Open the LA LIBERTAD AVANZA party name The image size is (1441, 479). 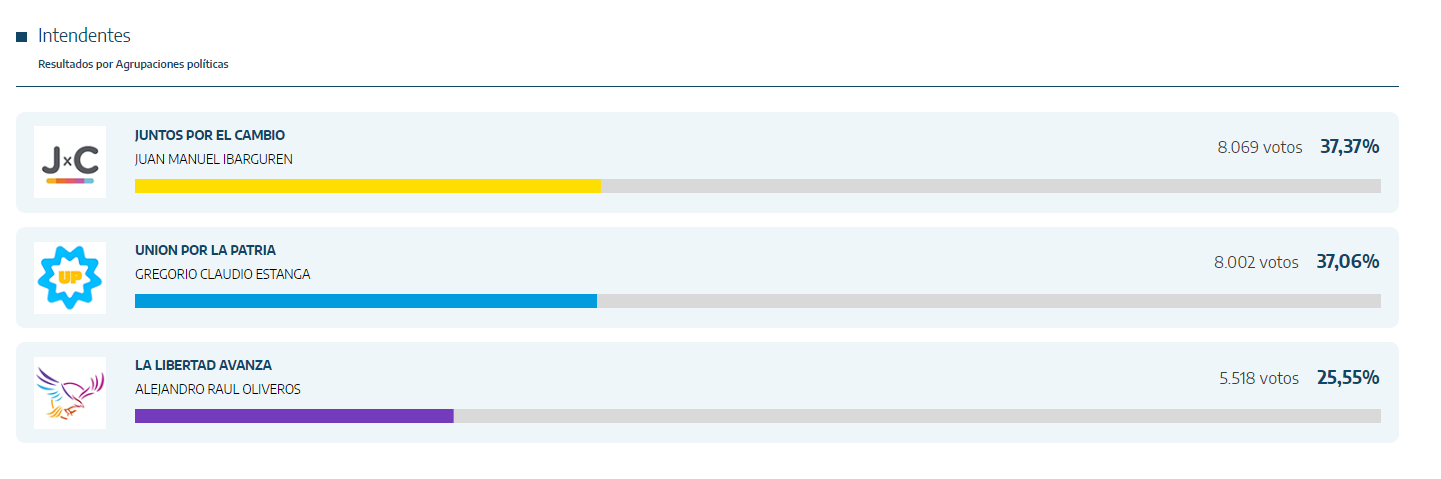(203, 365)
